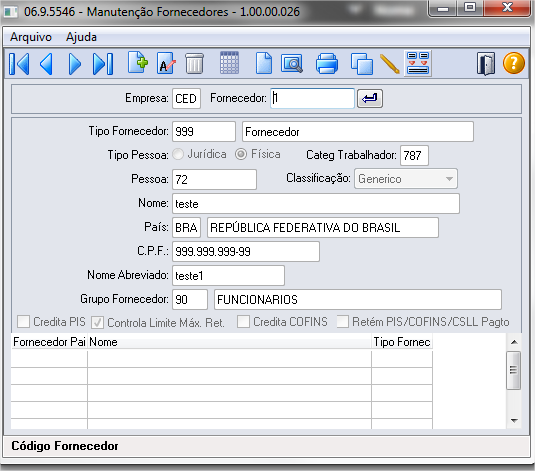Click Tipo Fornecedor code field 999
The height and width of the screenshot is (471, 535).
tap(204, 131)
